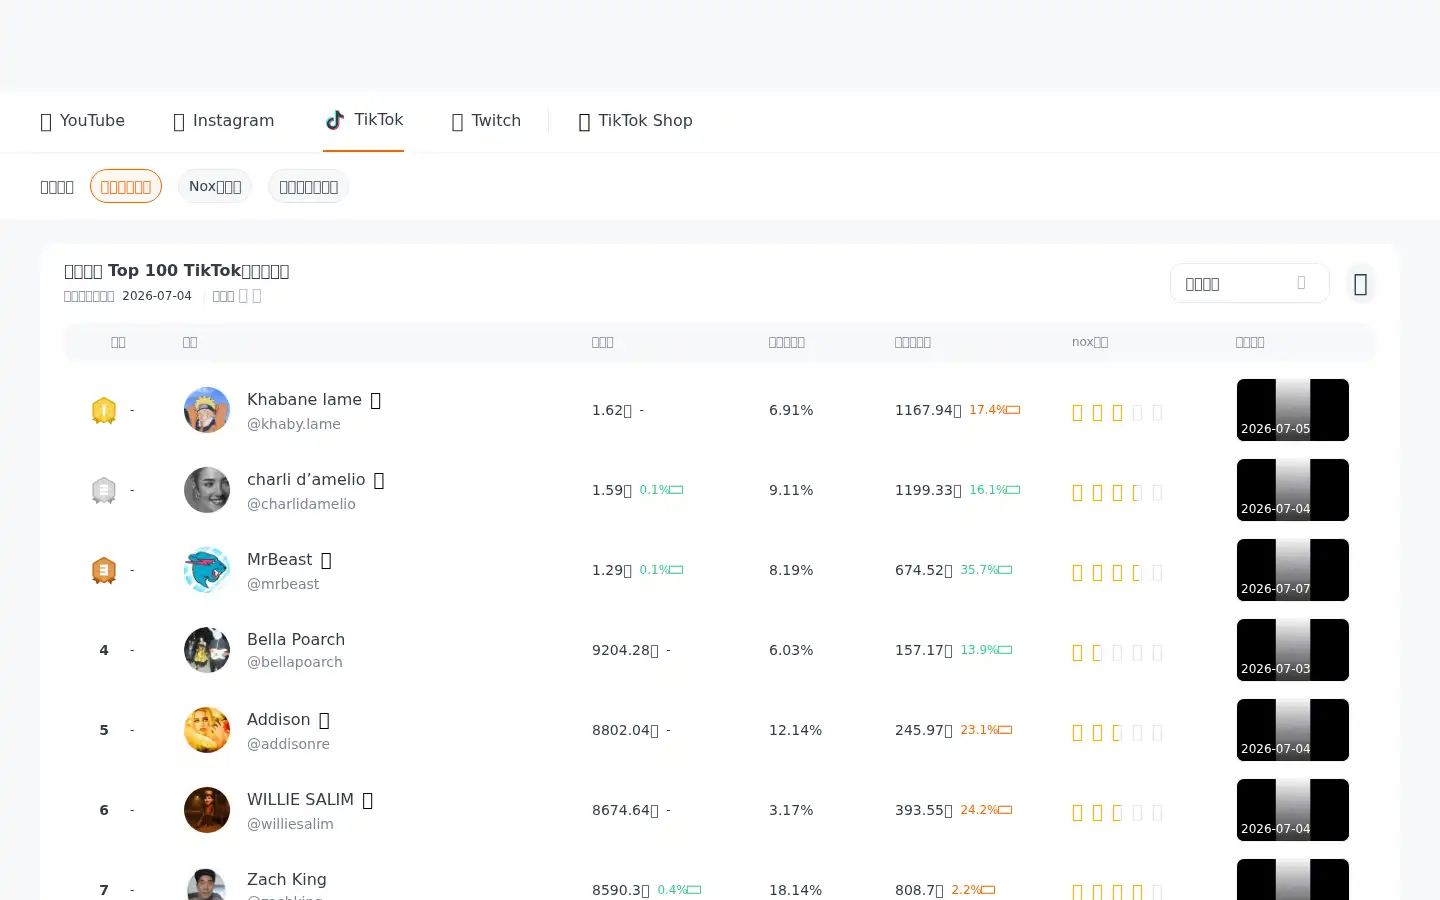Open the WILLIE SALIM profile name

(x=300, y=799)
